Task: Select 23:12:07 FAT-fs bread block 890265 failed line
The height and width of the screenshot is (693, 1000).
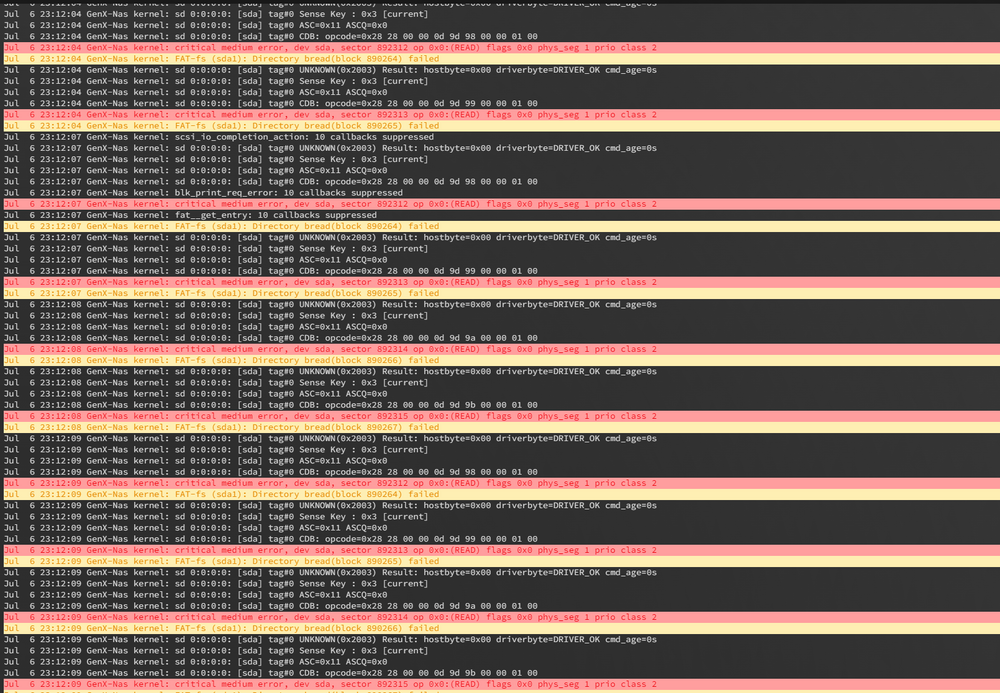Action: pyautogui.click(x=501, y=293)
